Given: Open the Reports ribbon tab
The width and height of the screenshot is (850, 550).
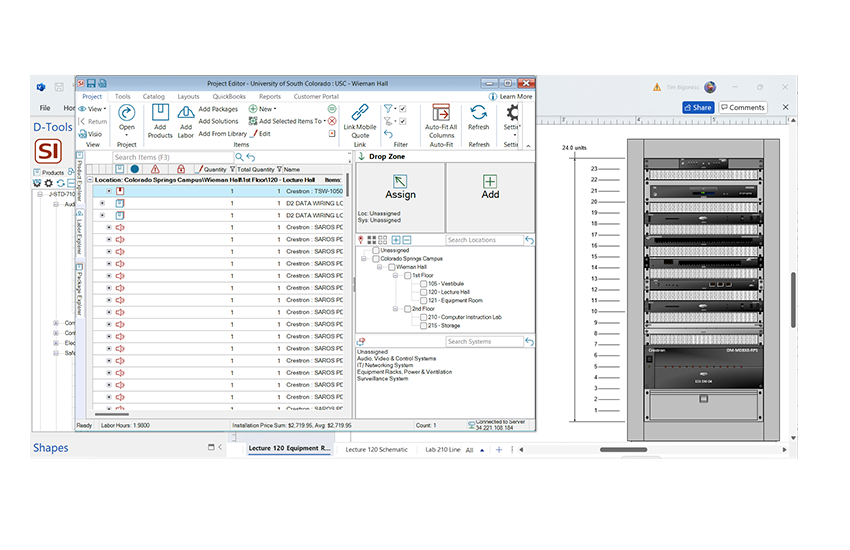Looking at the screenshot, I should (x=269, y=96).
